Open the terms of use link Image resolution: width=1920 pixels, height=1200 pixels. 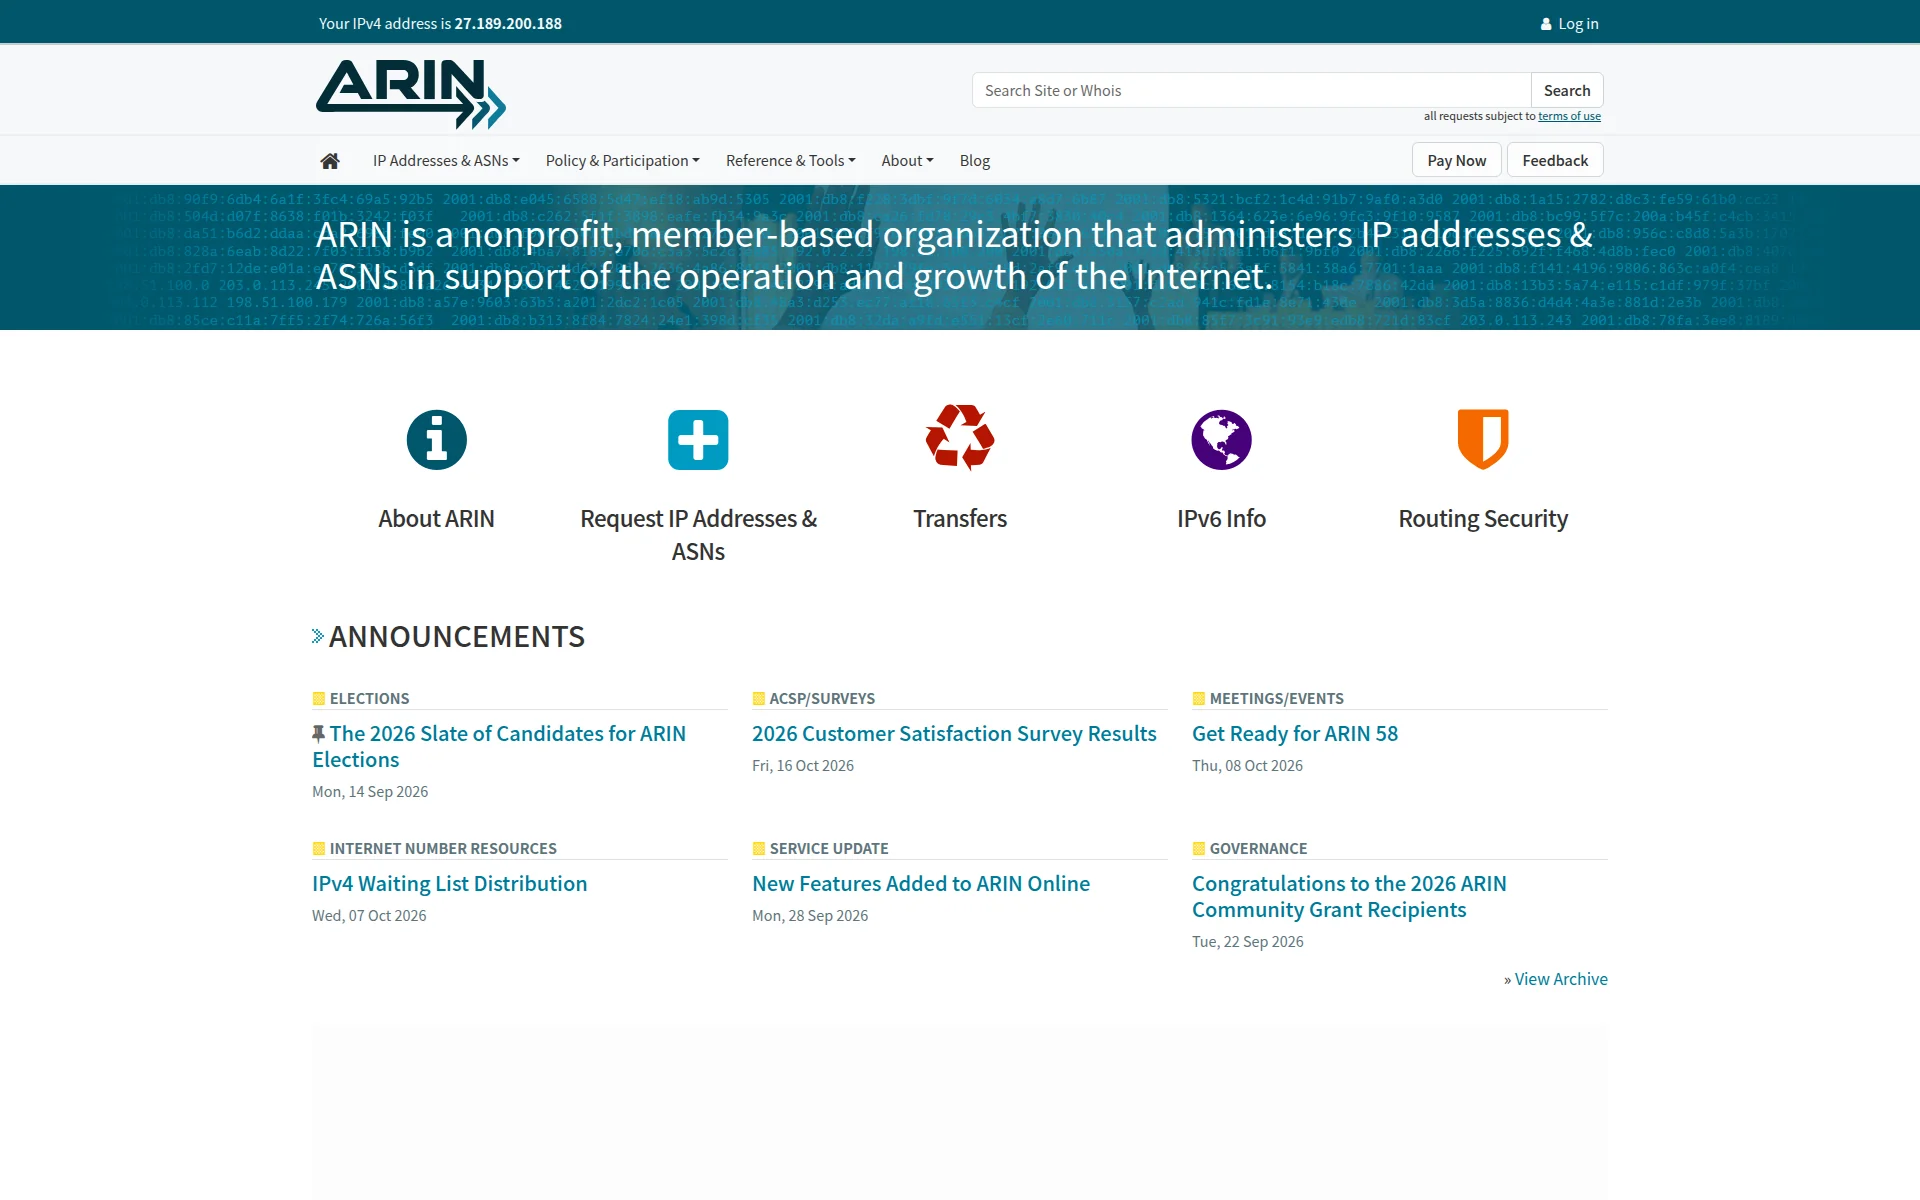point(1569,116)
